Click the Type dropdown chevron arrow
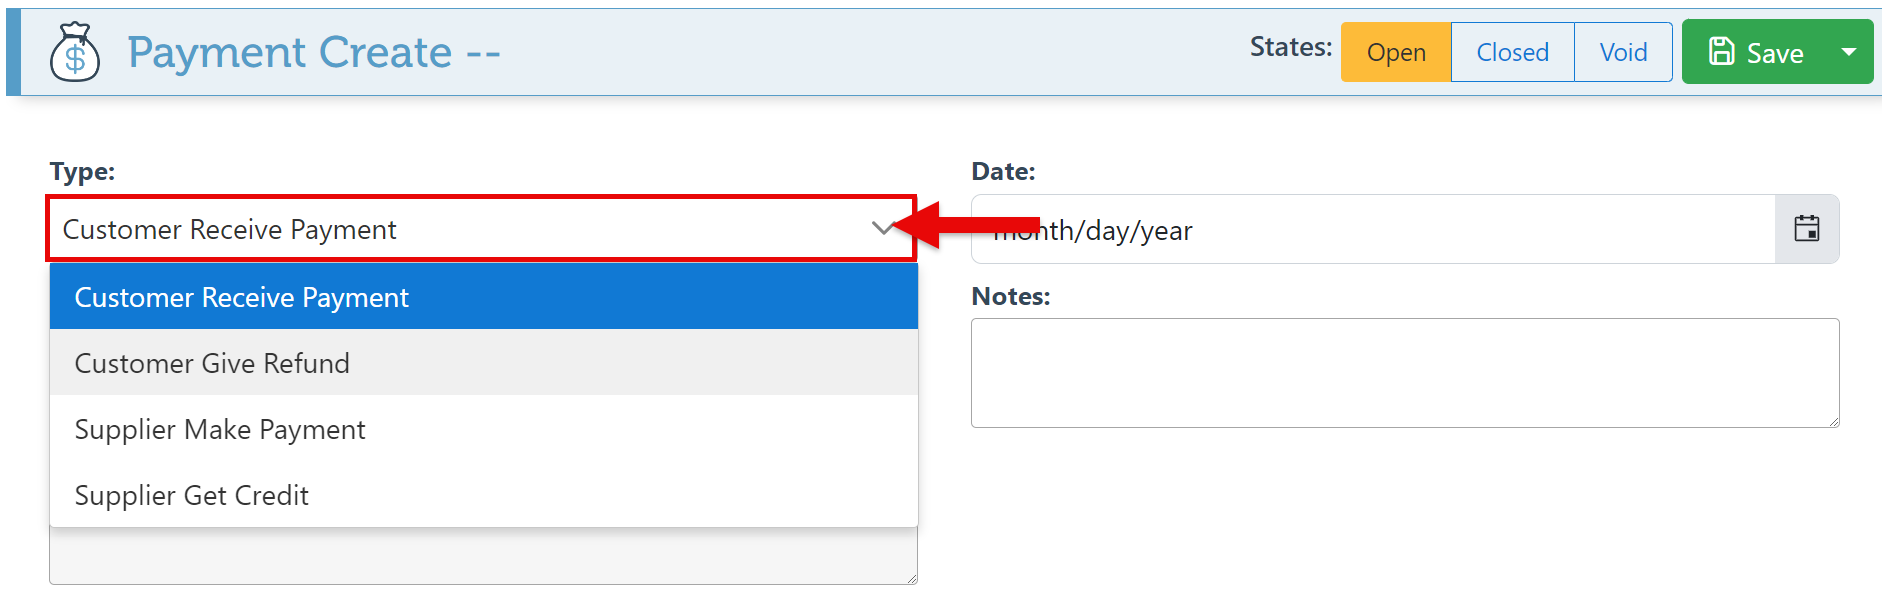Viewport: 1882px width, 592px height. [882, 229]
